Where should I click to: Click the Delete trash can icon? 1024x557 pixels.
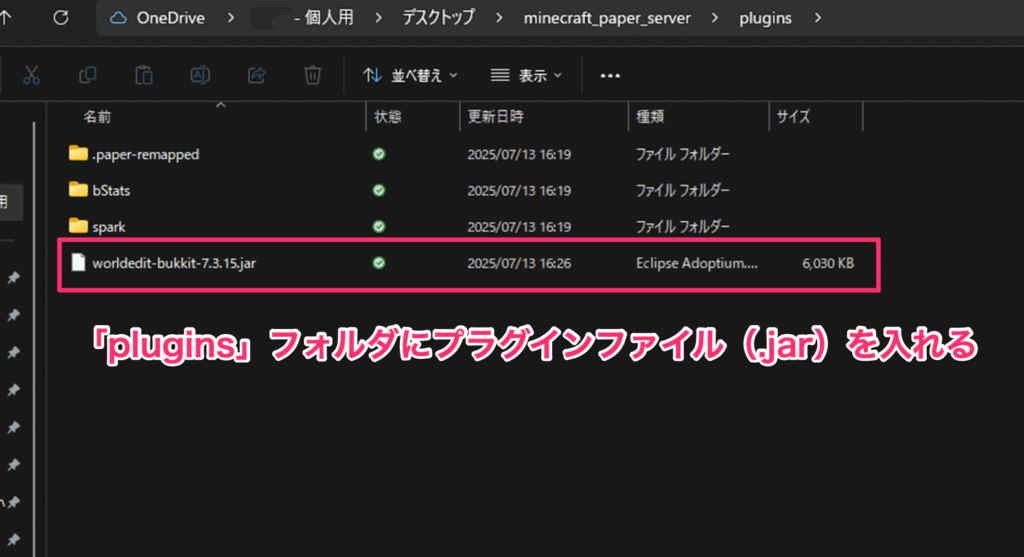[313, 76]
